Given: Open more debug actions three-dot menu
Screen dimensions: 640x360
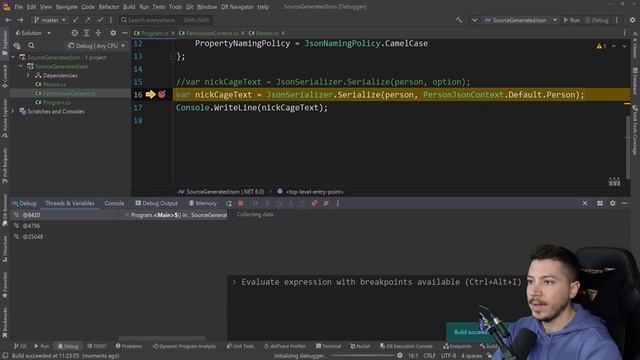Looking at the screenshot, I should coord(338,203).
